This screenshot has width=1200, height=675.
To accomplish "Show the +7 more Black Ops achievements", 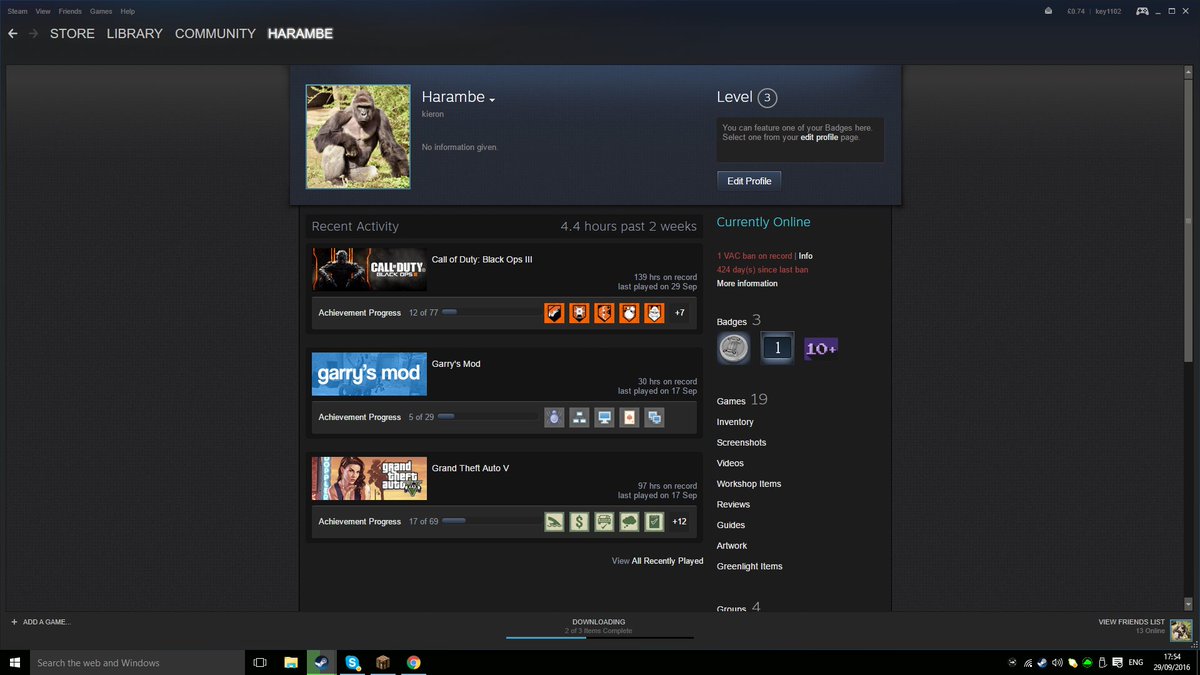I will 680,313.
